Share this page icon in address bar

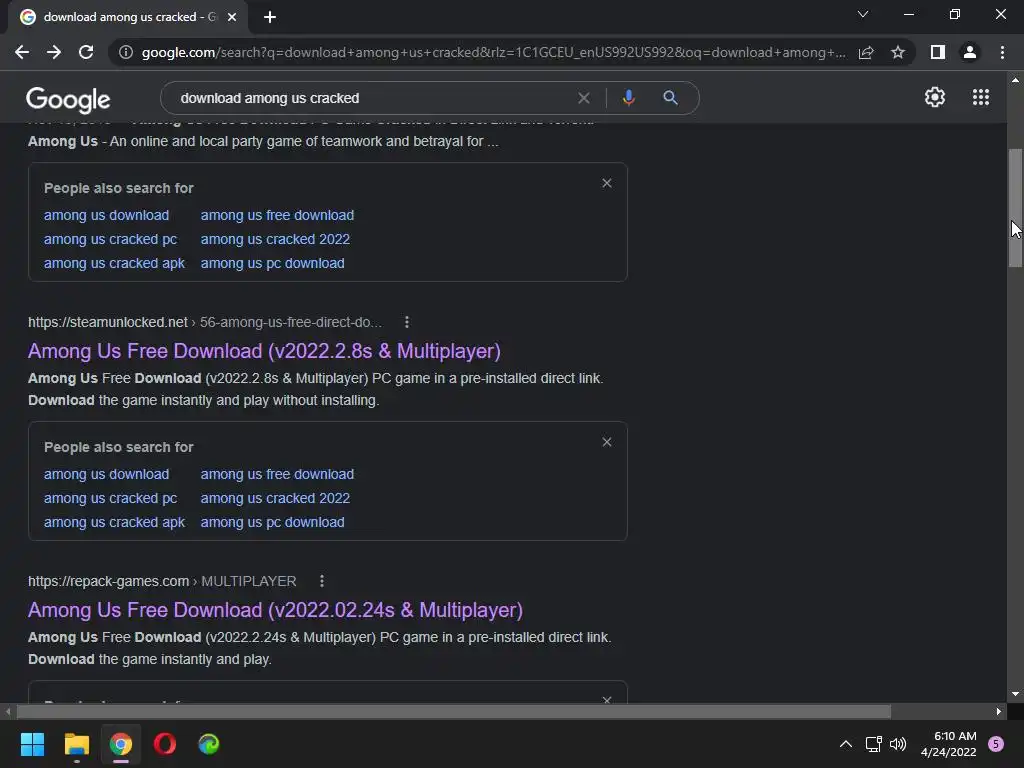[x=866, y=52]
